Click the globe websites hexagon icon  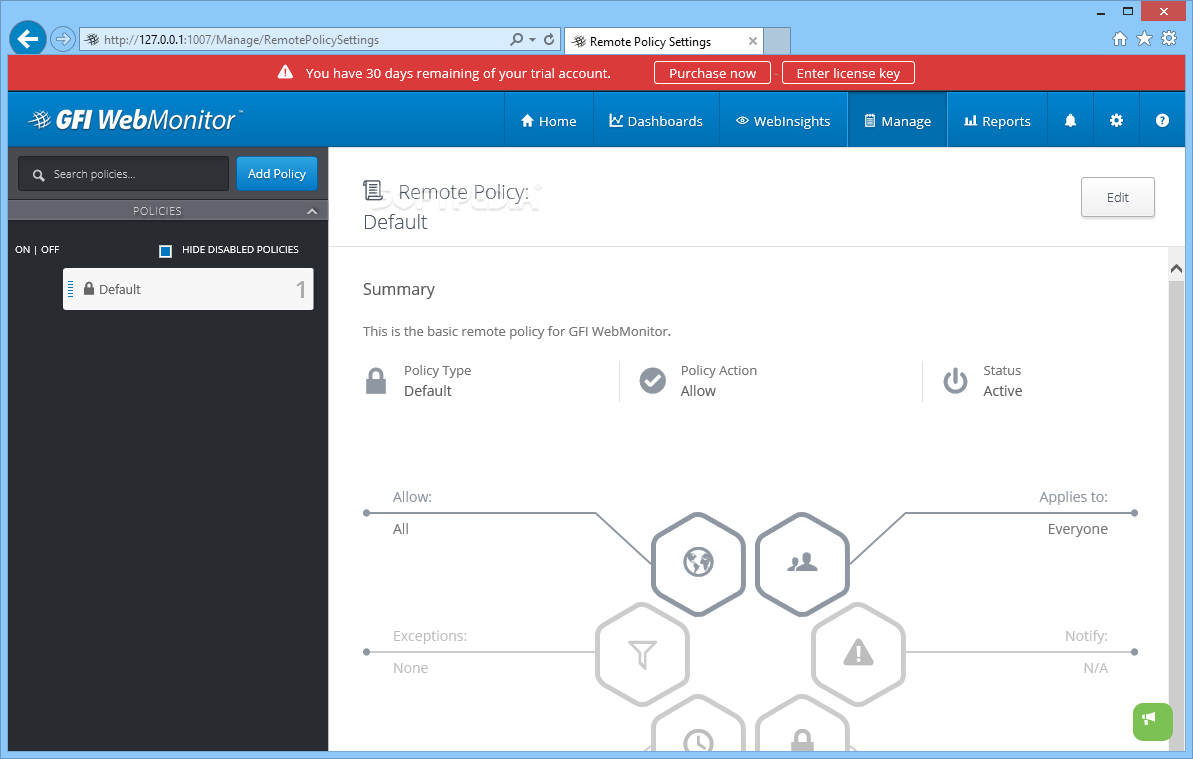[698, 564]
